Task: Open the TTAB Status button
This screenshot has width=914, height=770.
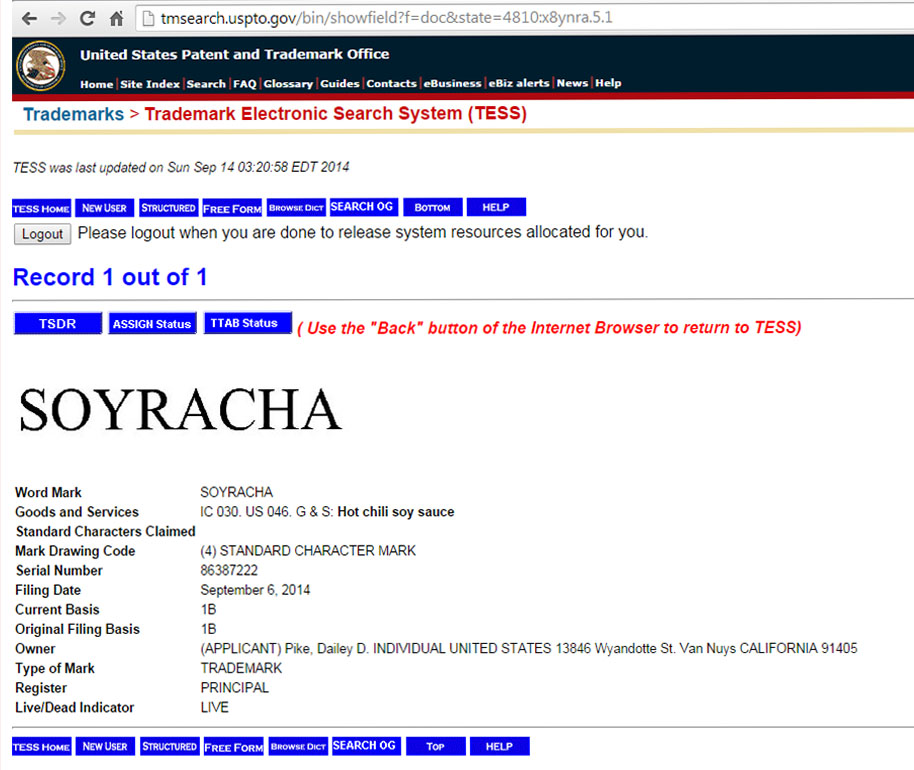Action: (248, 323)
